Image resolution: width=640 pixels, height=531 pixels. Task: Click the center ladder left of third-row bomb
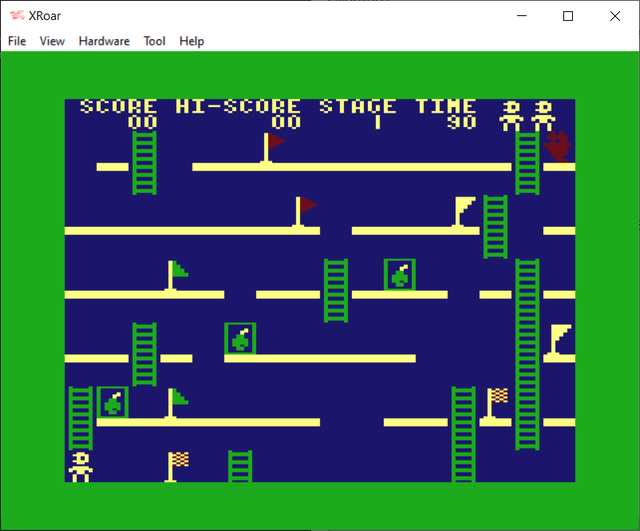(x=336, y=291)
